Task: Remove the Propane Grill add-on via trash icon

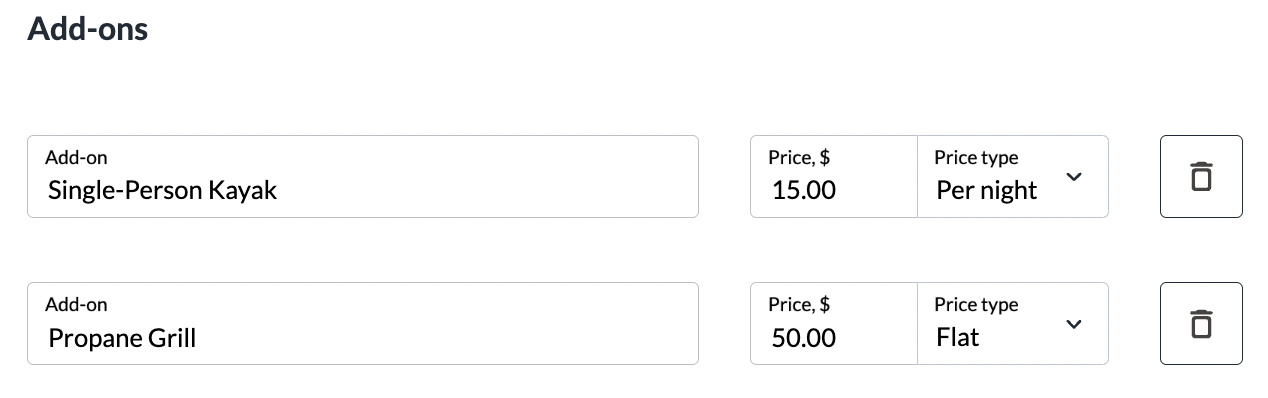Action: pyautogui.click(x=1201, y=324)
